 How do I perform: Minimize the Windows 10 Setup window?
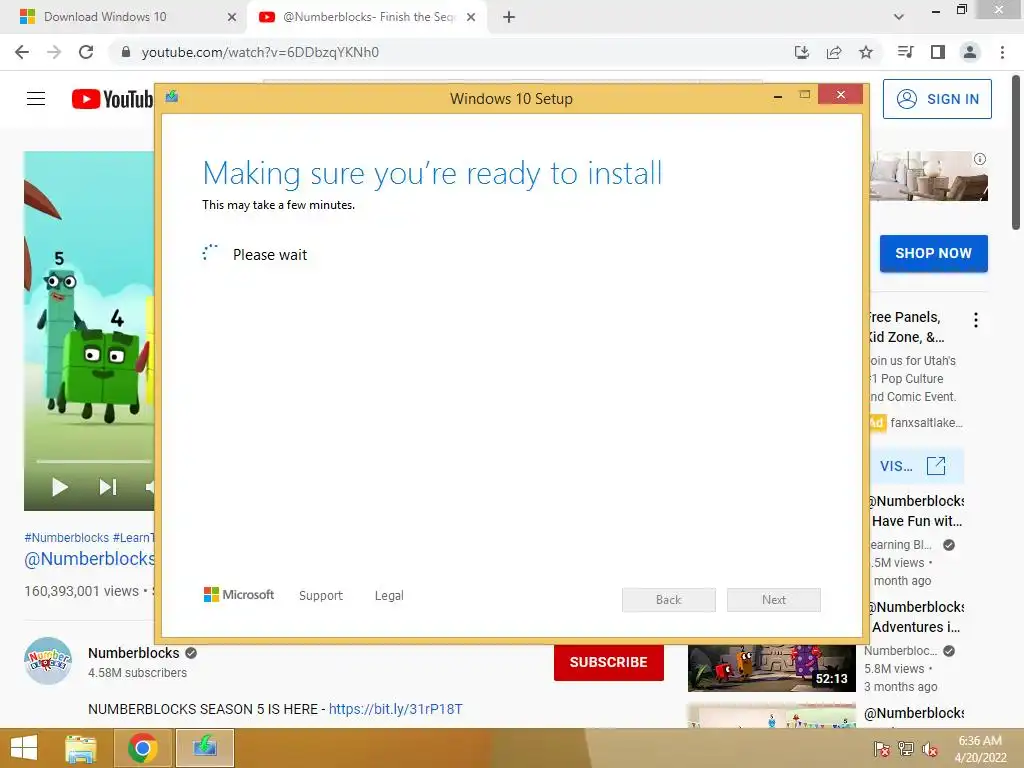coord(778,97)
